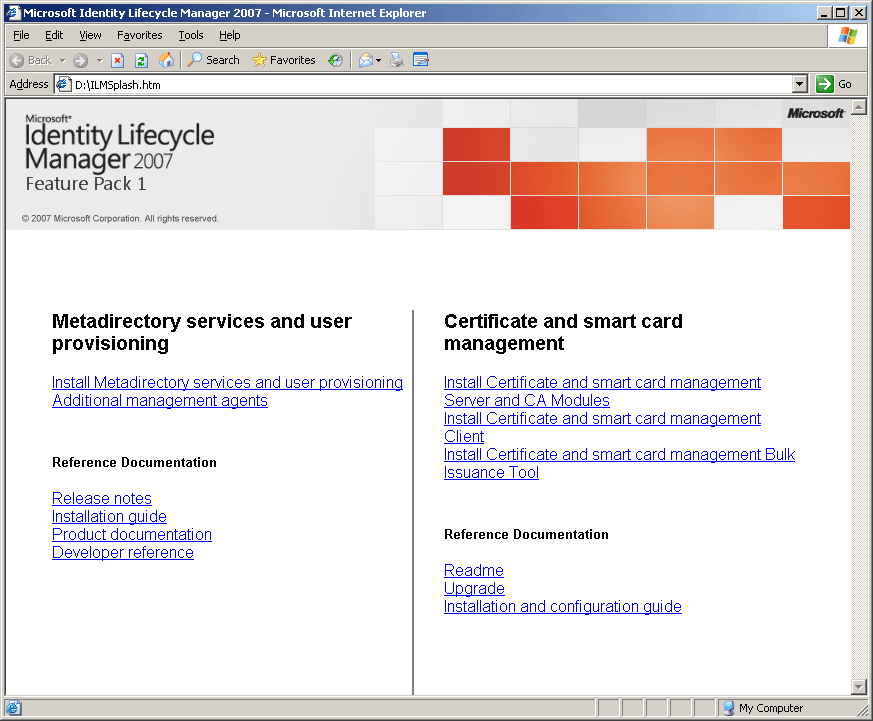Click the vertical scrollbar up arrow
873x721 pixels.
click(859, 107)
